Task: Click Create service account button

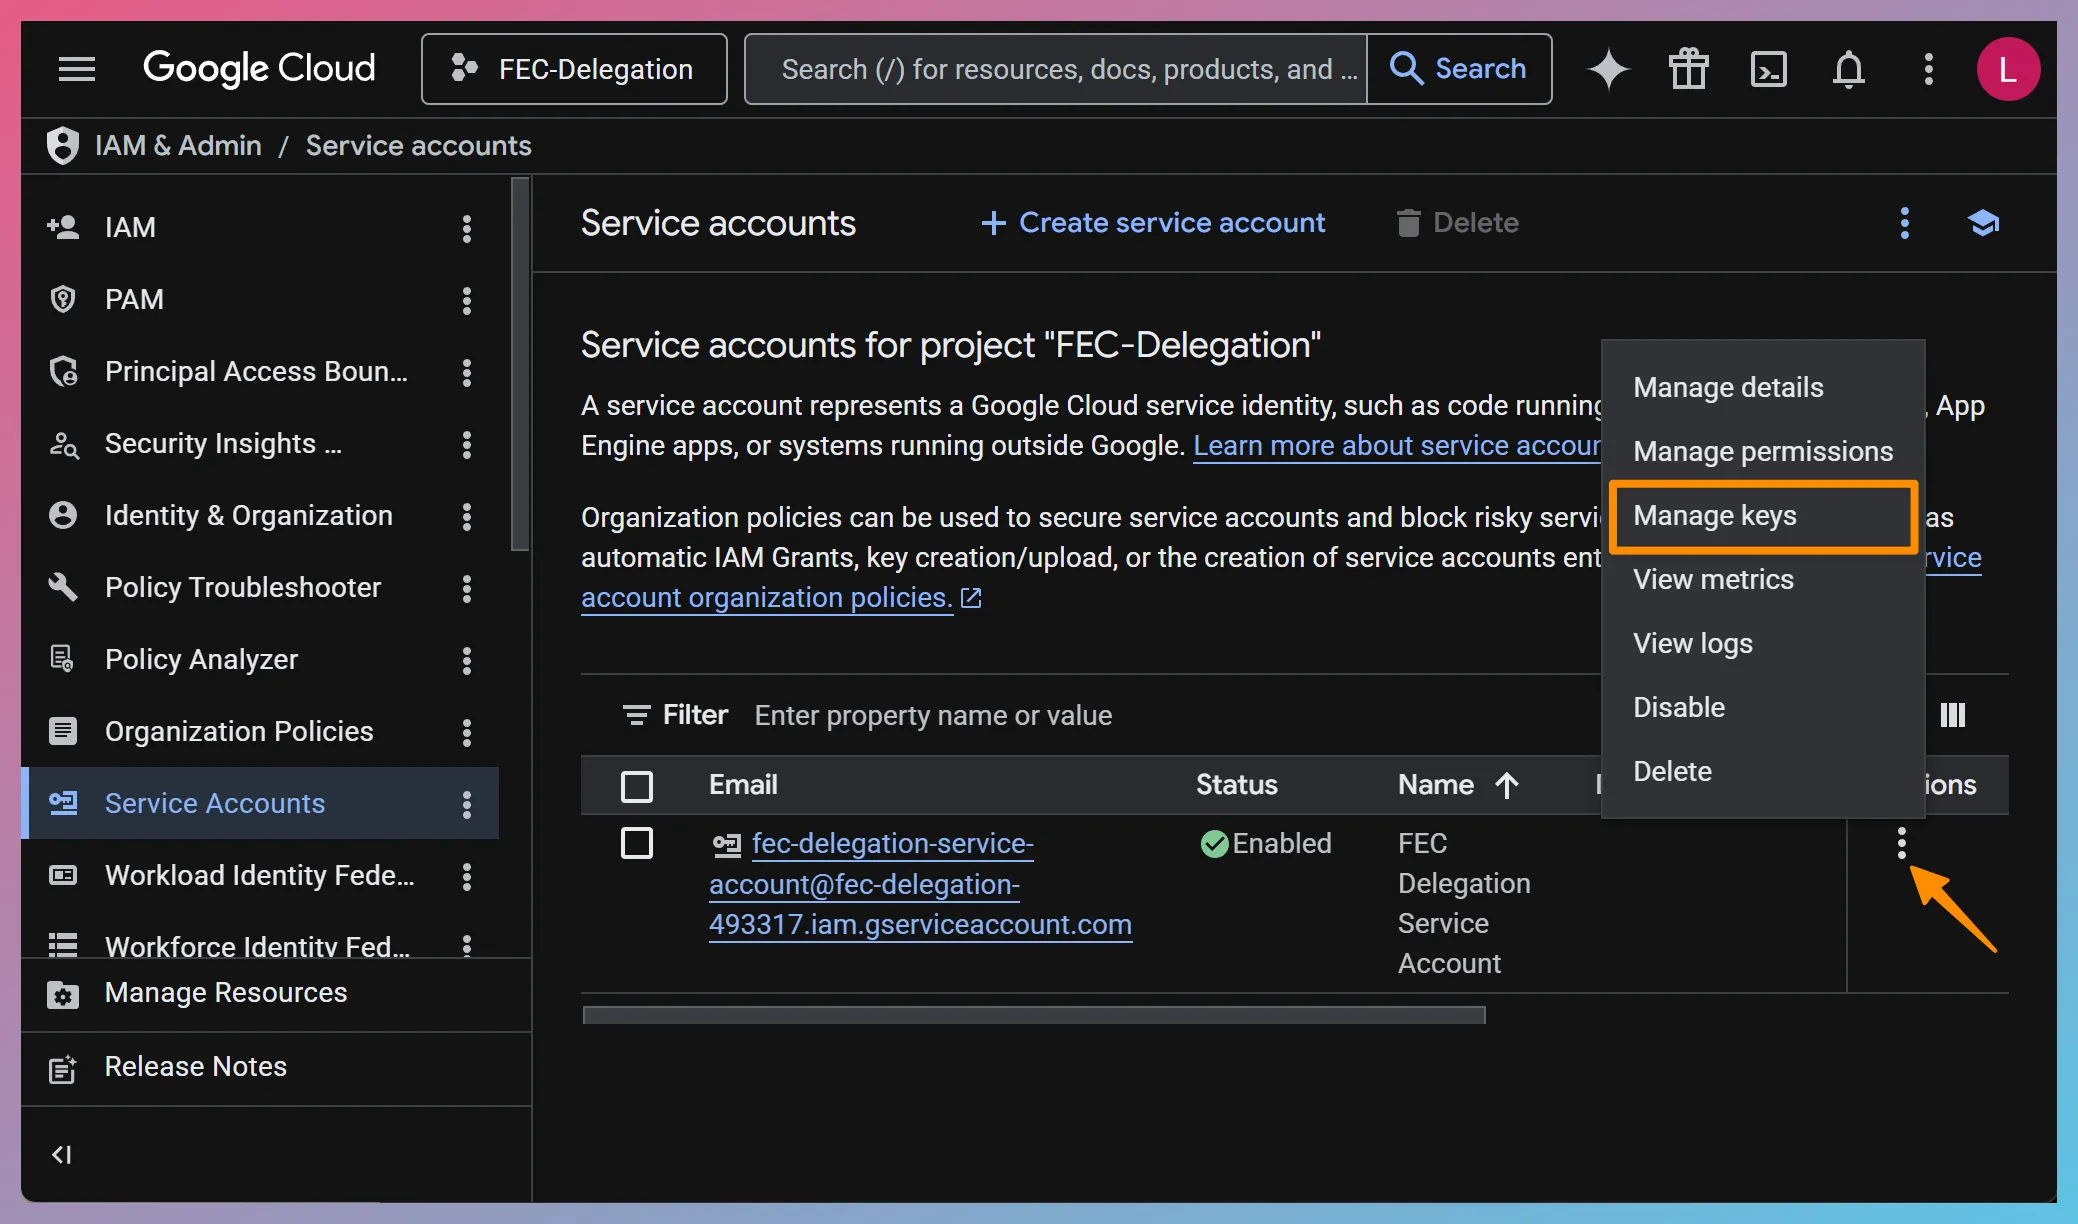Action: (1153, 223)
